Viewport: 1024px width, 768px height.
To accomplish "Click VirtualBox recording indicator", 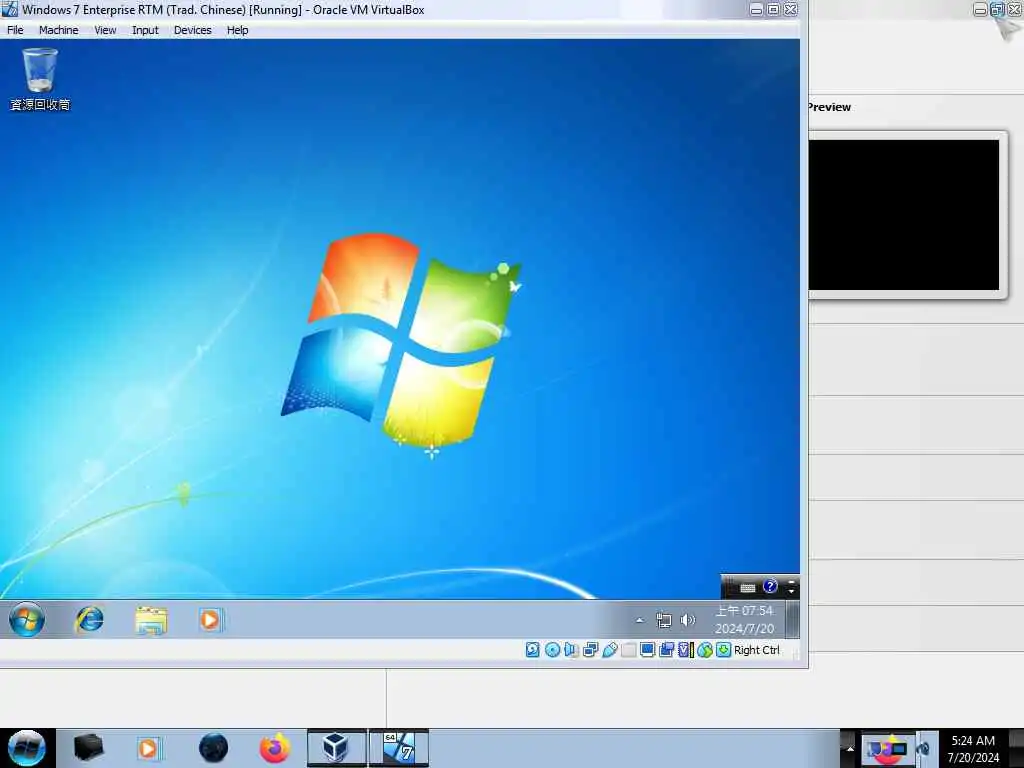I will [666, 650].
